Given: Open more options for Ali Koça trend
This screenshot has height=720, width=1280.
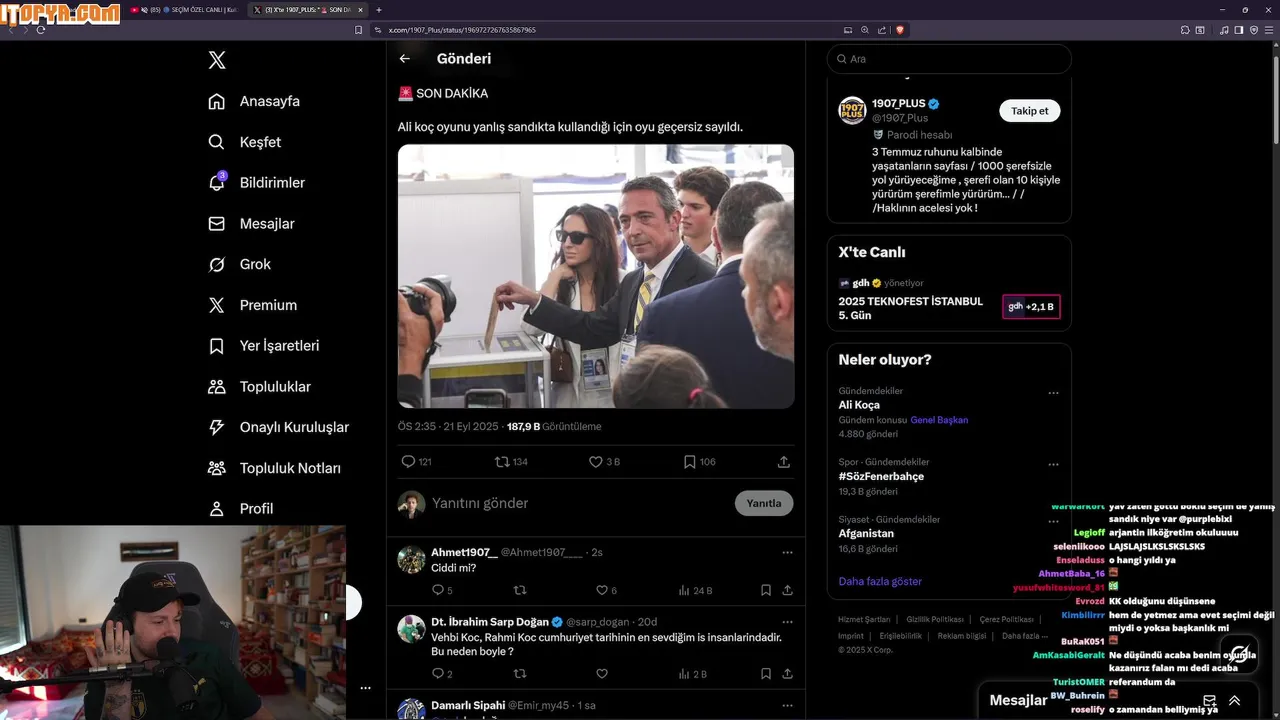Looking at the screenshot, I should pyautogui.click(x=1053, y=393).
